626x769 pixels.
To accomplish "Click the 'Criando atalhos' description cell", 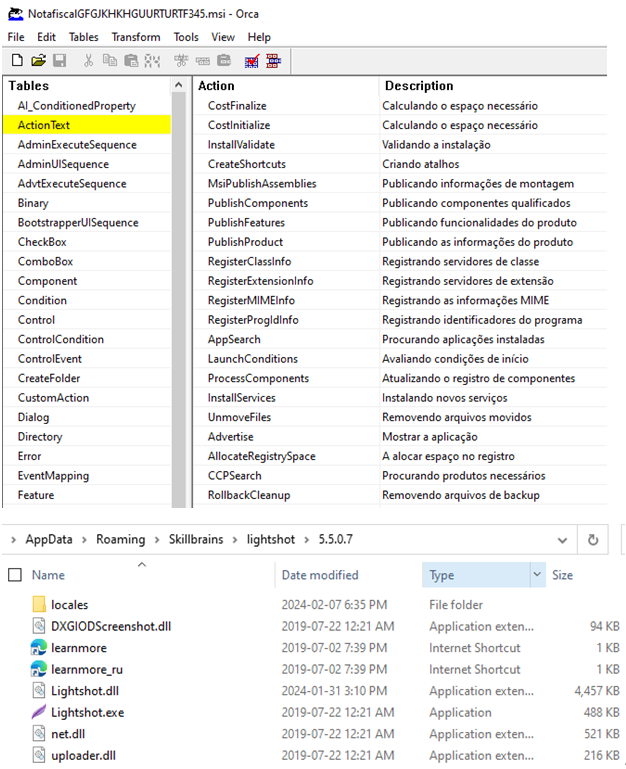I will (420, 164).
